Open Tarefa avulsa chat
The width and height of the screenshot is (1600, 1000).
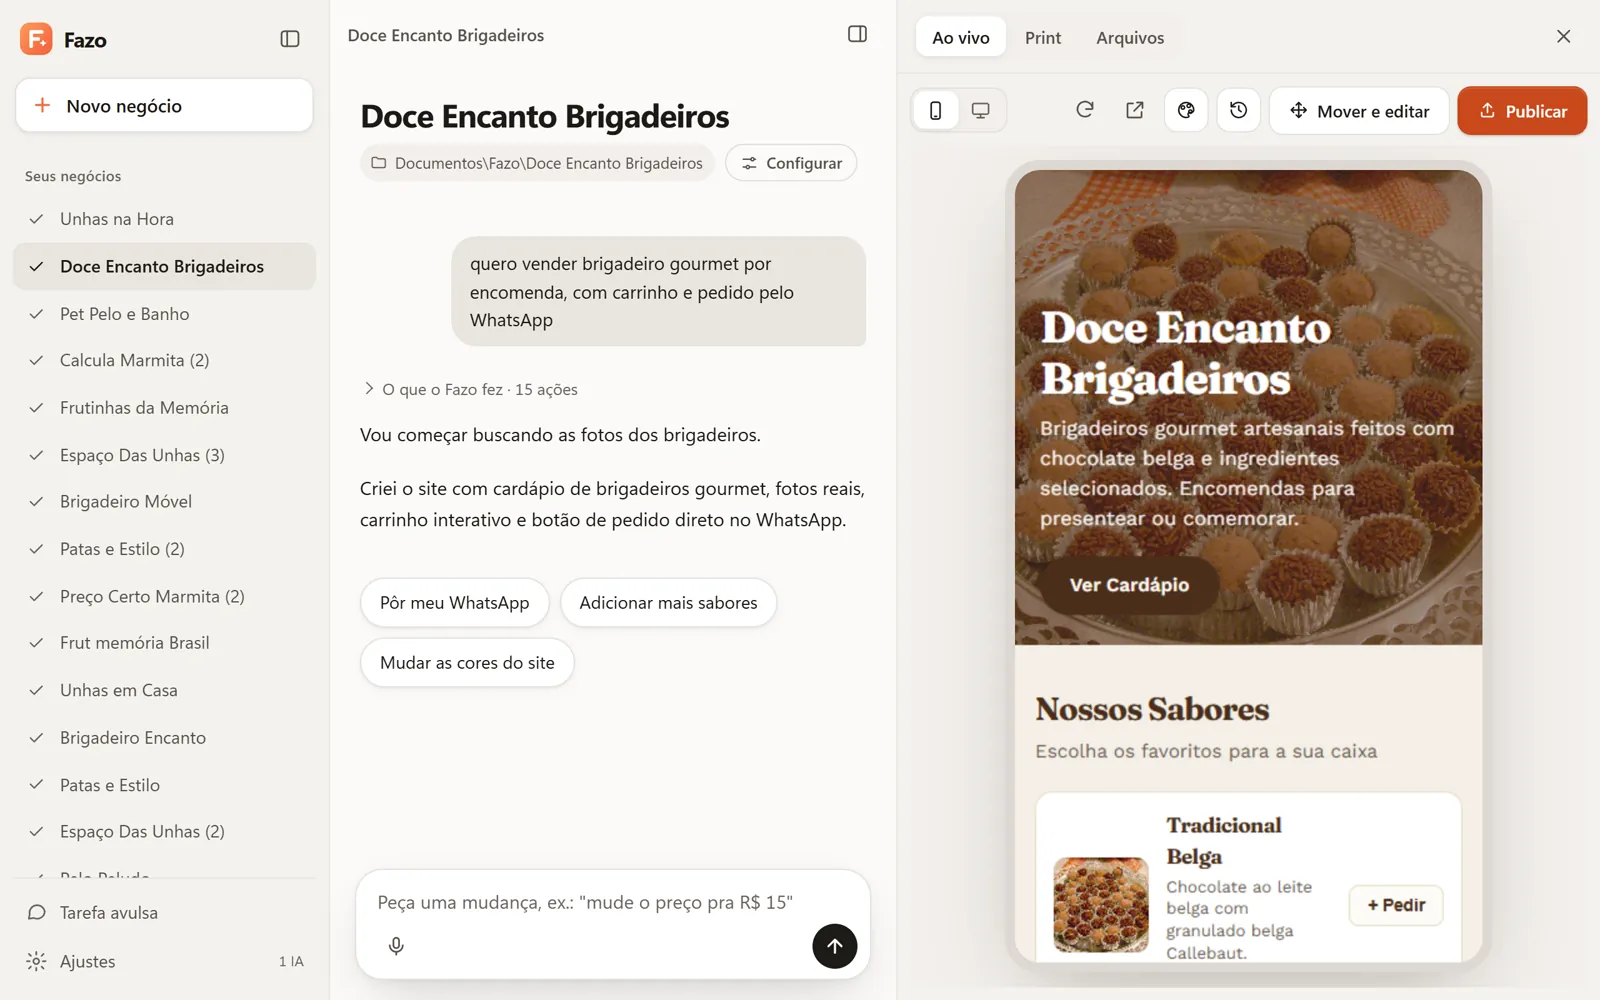pos(164,913)
